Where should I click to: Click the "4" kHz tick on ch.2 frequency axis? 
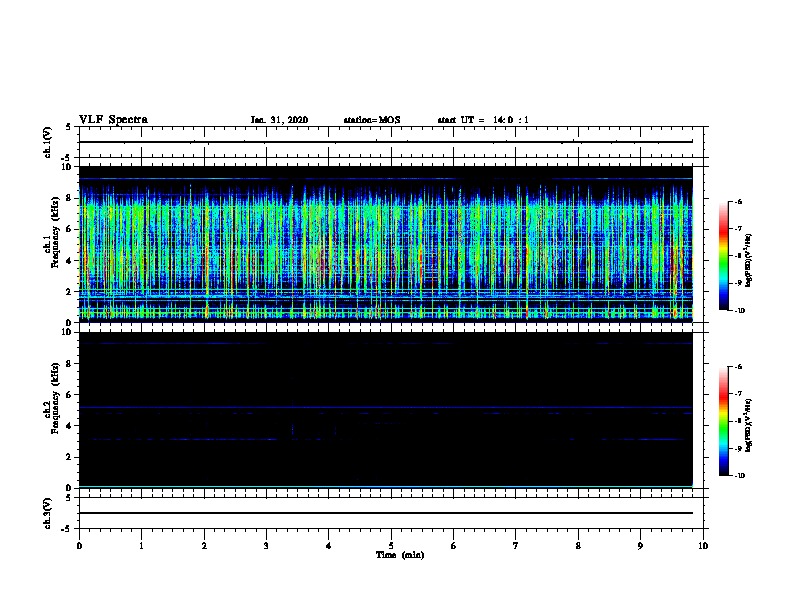pos(70,426)
